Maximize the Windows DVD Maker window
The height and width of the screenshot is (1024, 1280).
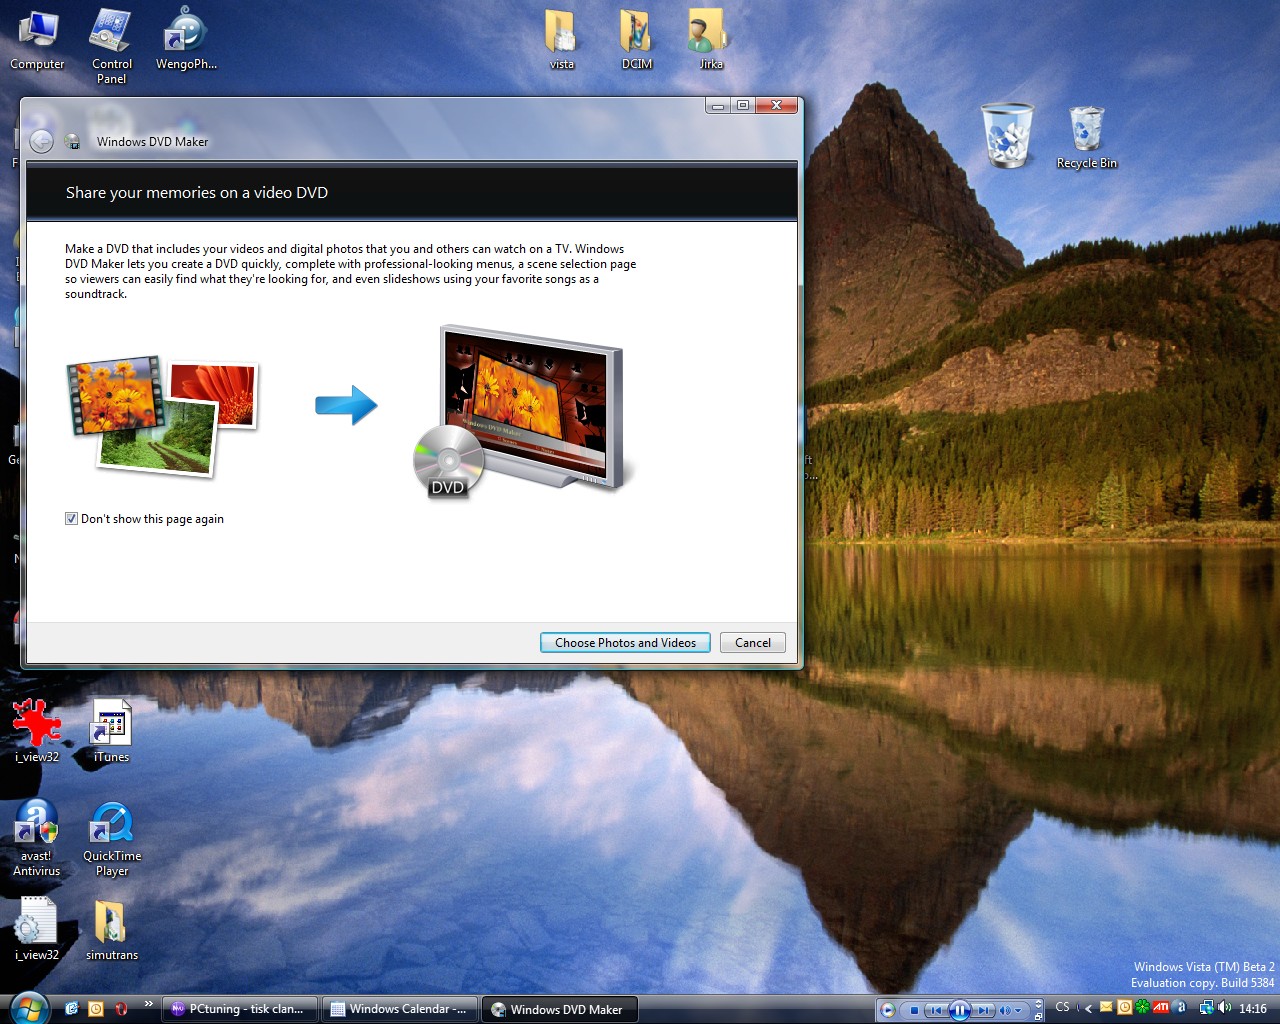point(743,105)
